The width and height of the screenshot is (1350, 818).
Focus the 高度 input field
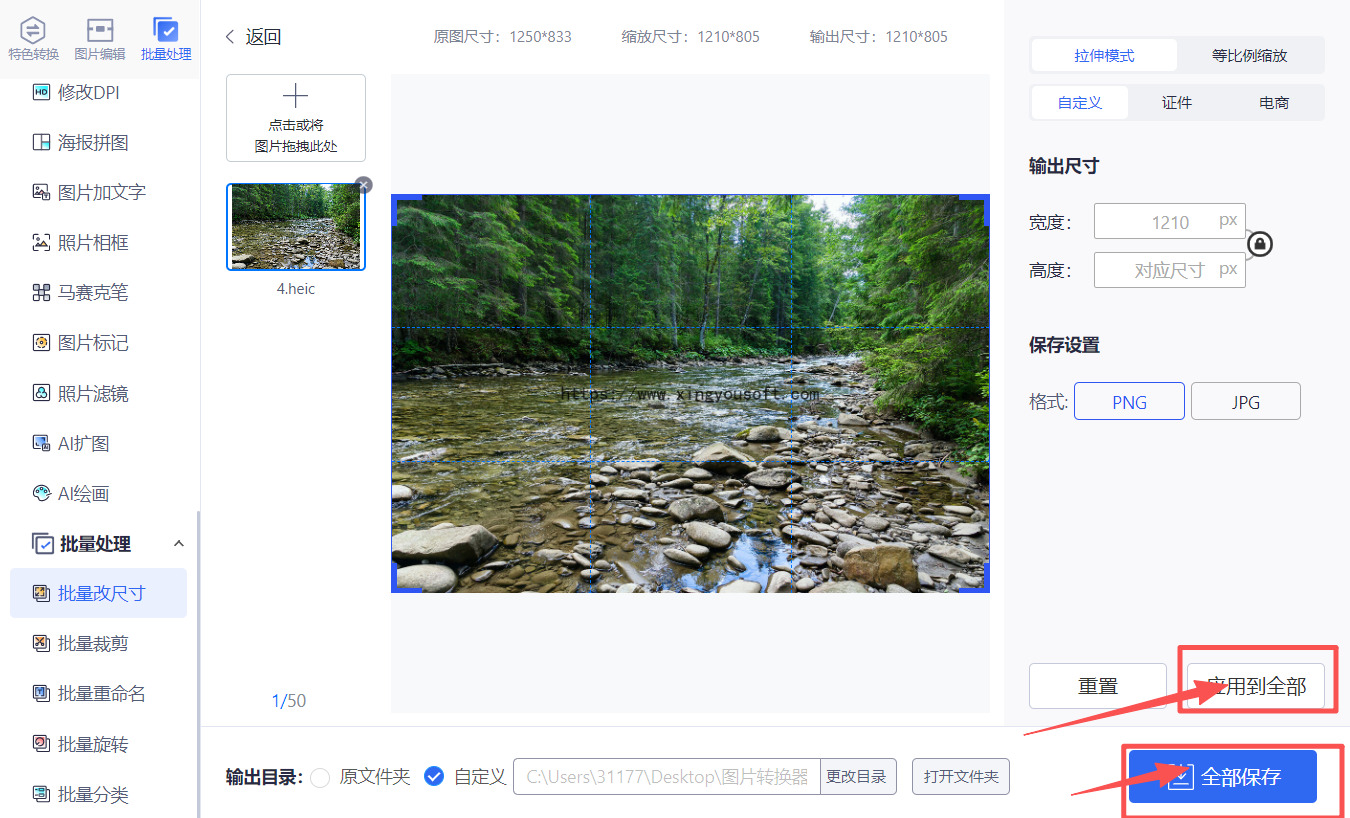[1170, 270]
